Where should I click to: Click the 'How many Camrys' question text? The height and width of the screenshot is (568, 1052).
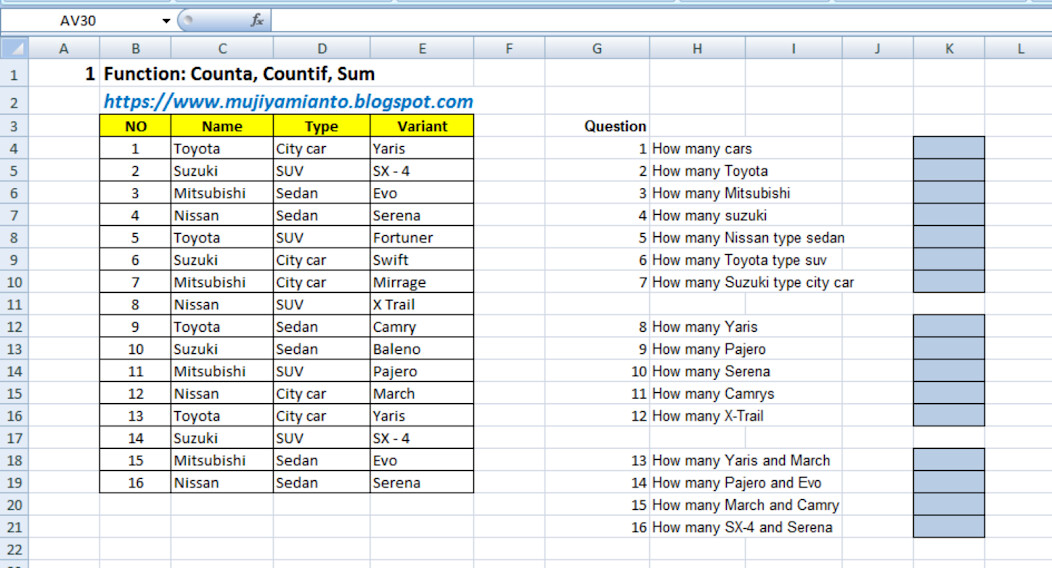713,394
